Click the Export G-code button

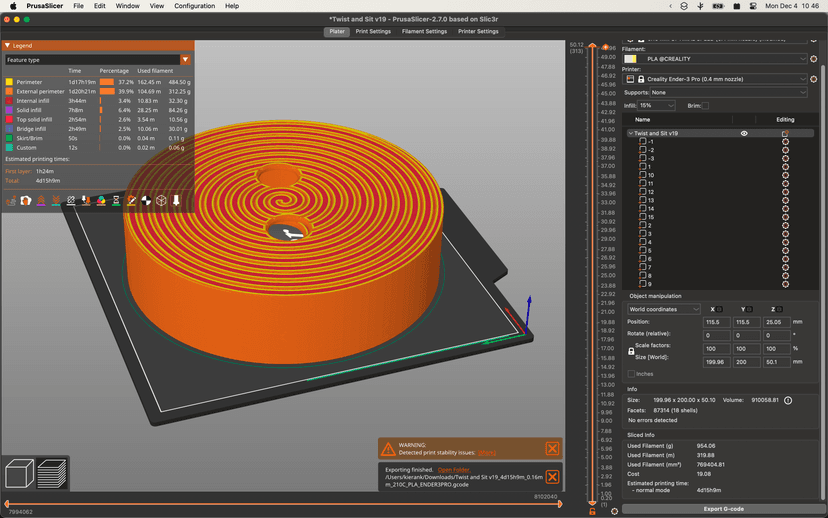[x=724, y=509]
